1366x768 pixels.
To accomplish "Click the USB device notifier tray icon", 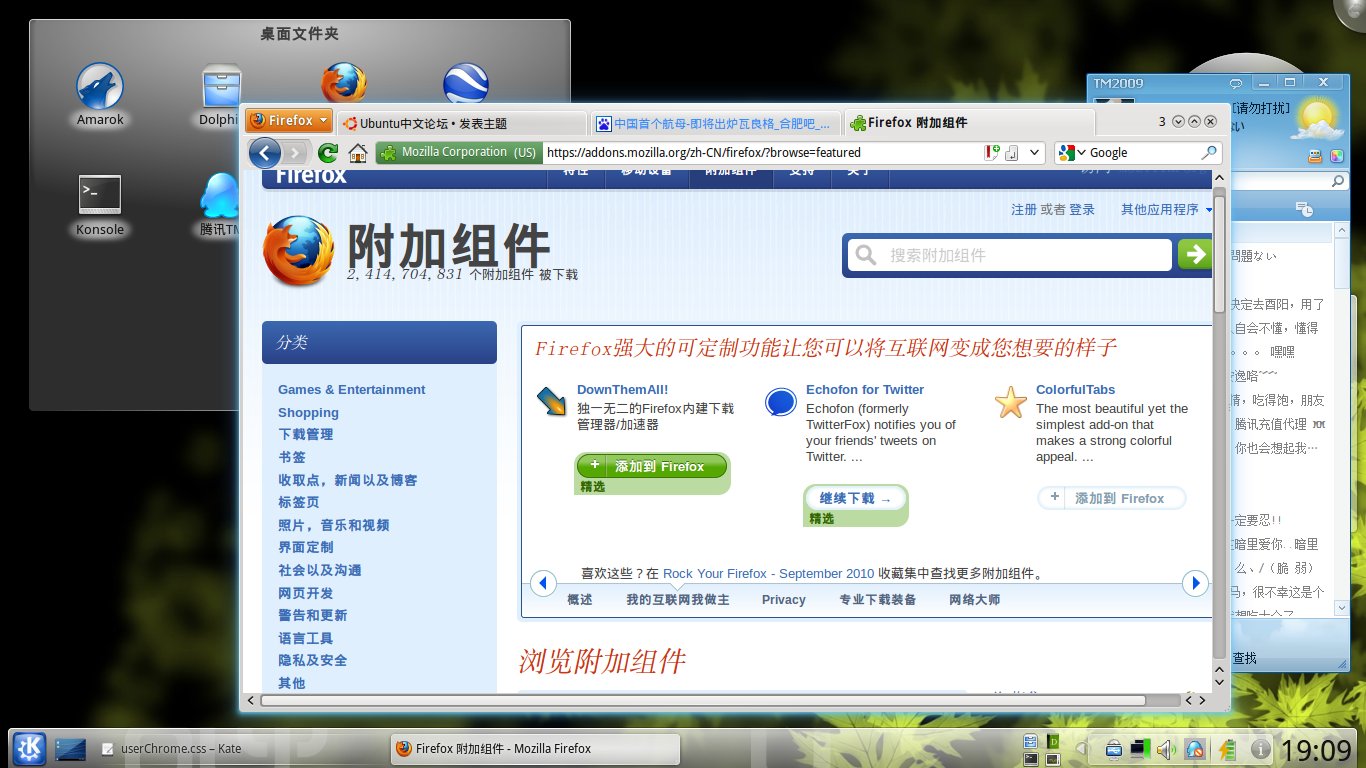I will [1113, 749].
